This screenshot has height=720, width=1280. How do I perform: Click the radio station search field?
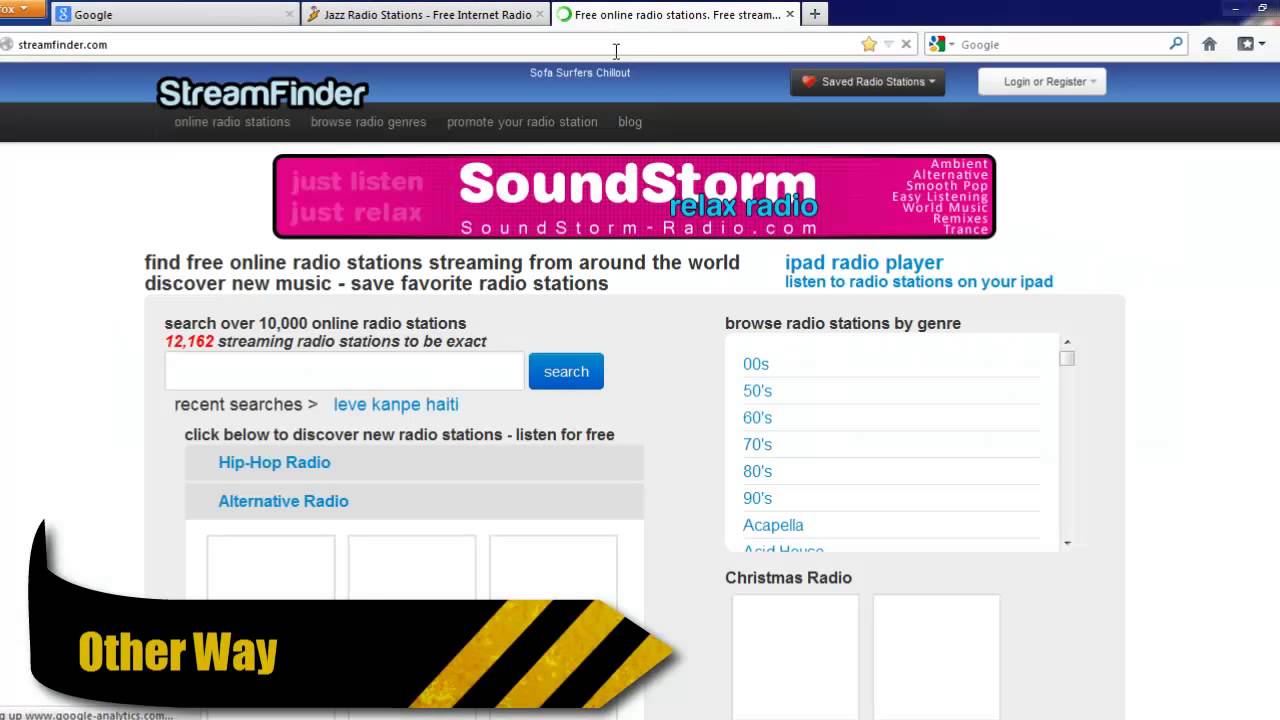tap(344, 371)
